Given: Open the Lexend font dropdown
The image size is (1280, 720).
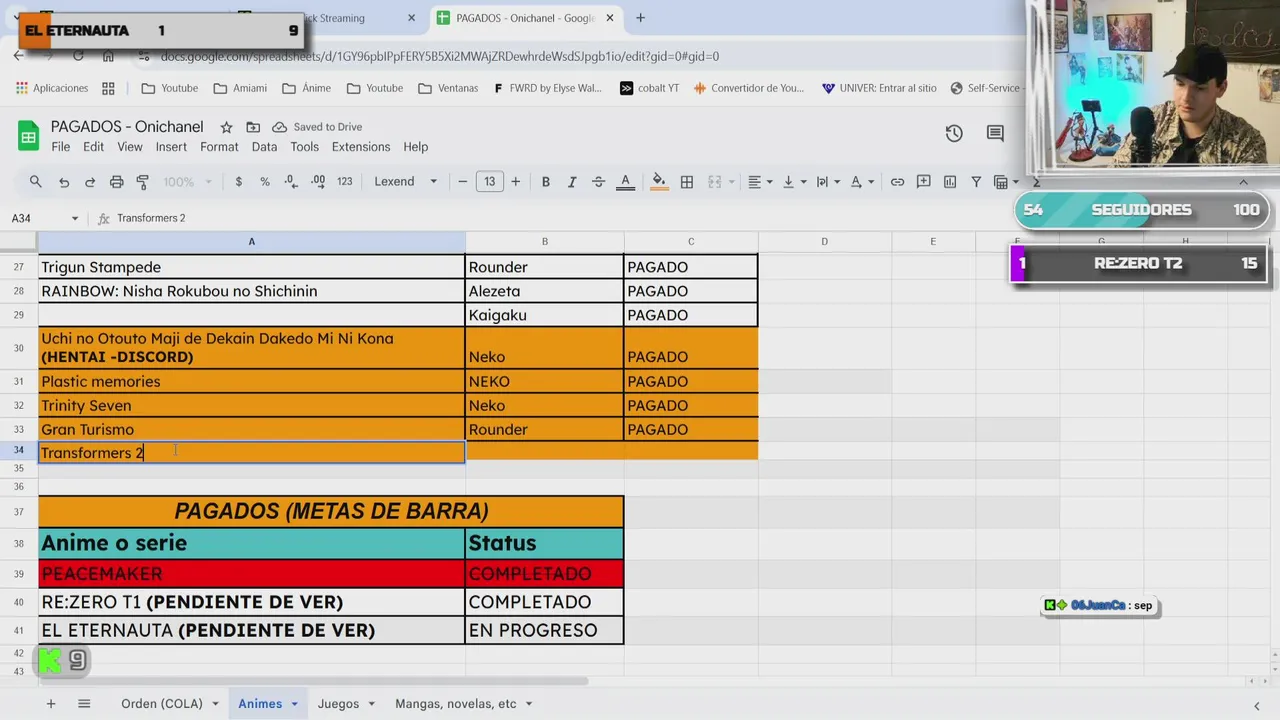Looking at the screenshot, I should click(x=406, y=182).
